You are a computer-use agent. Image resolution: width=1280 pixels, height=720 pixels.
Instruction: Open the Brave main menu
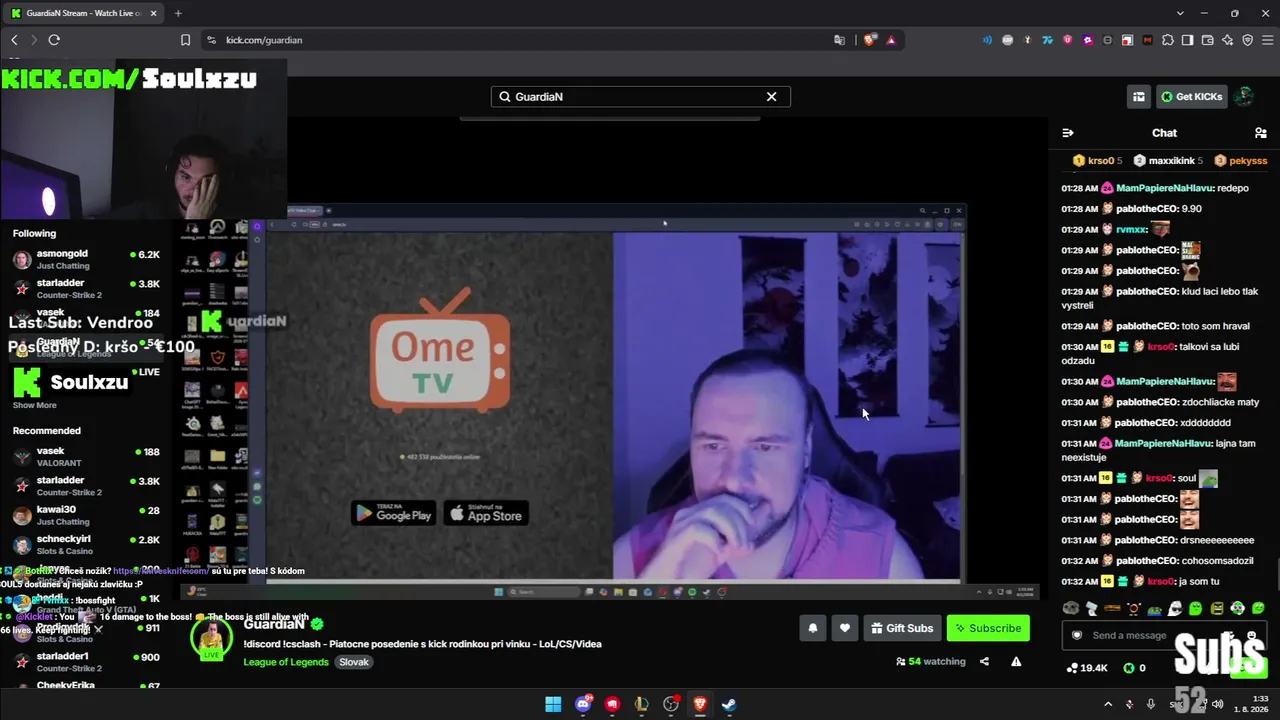[x=1267, y=40]
